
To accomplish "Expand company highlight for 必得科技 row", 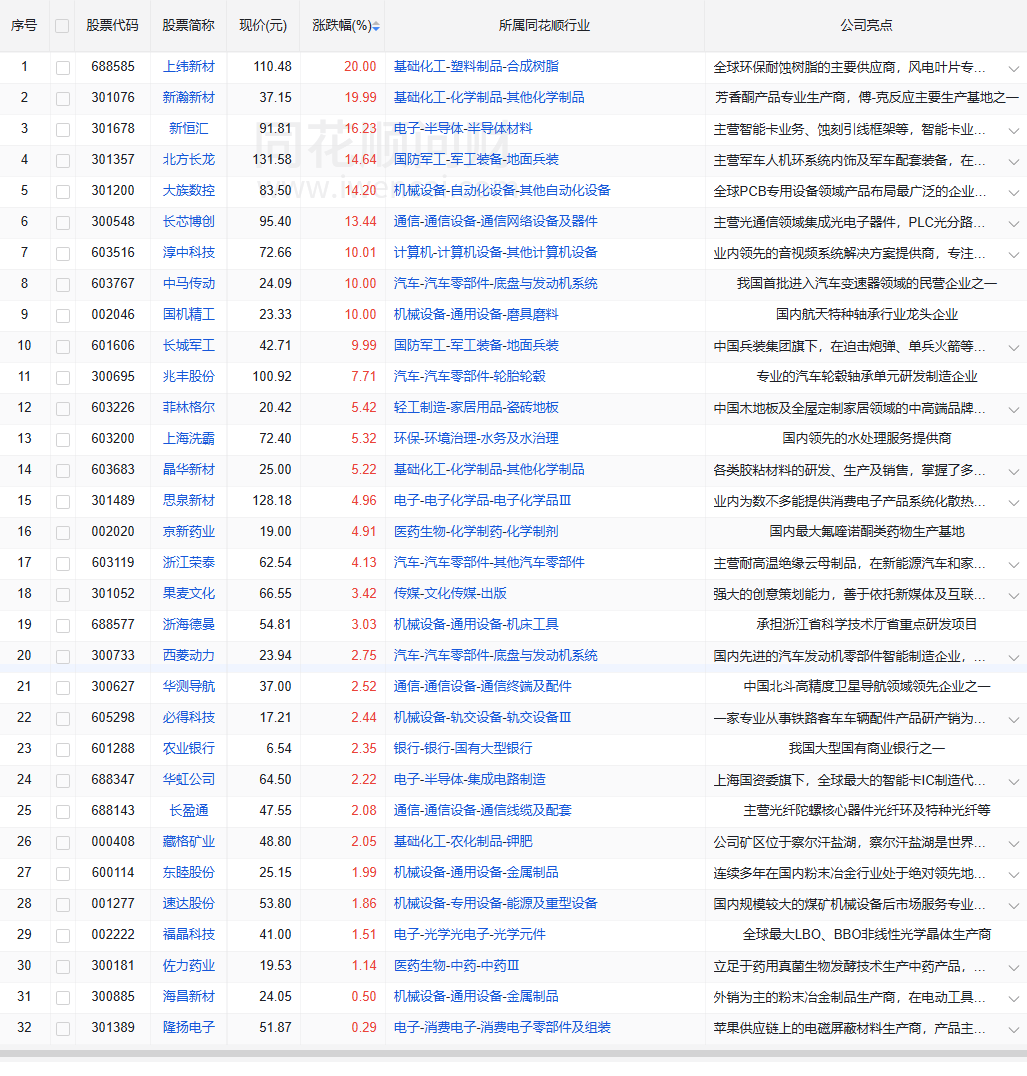I will coord(1013,719).
